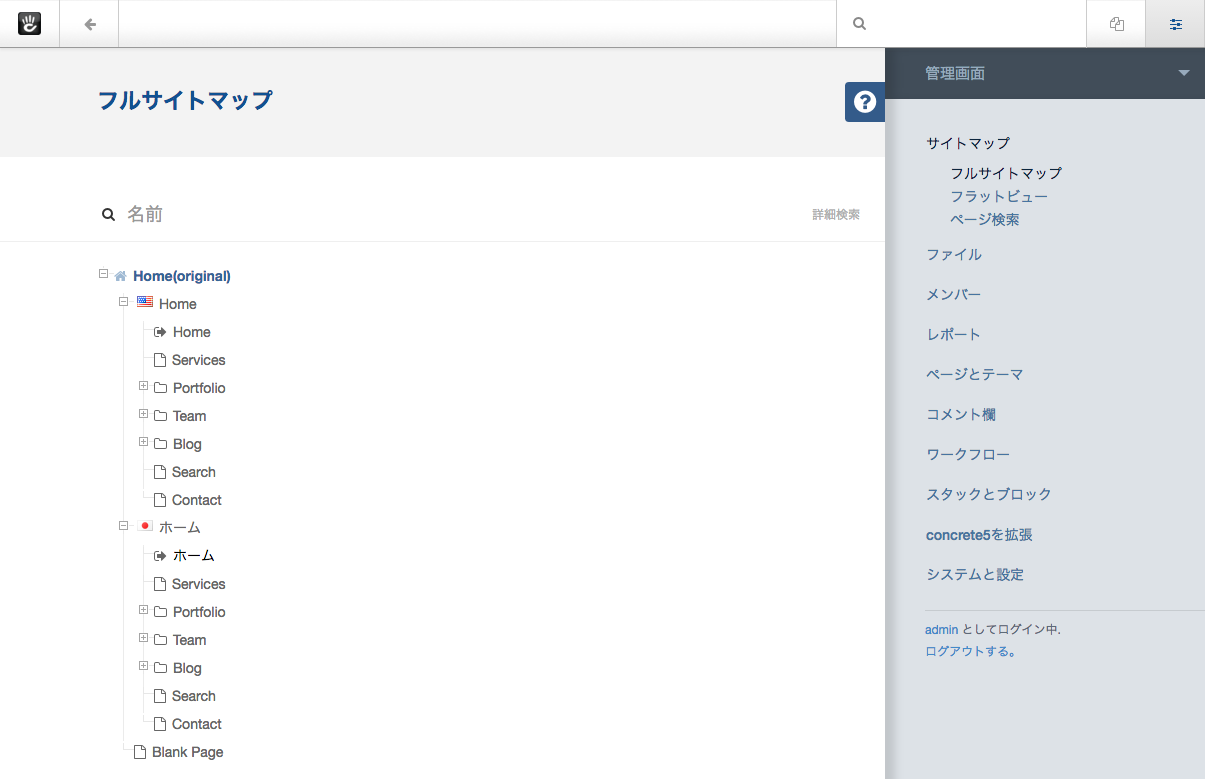The height and width of the screenshot is (779, 1205).
Task: Select the Japanese ホーム language node label
Action: tap(180, 528)
